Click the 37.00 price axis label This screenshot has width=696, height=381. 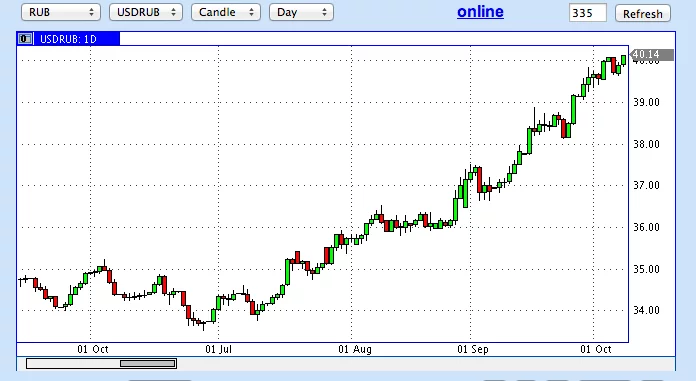point(646,185)
